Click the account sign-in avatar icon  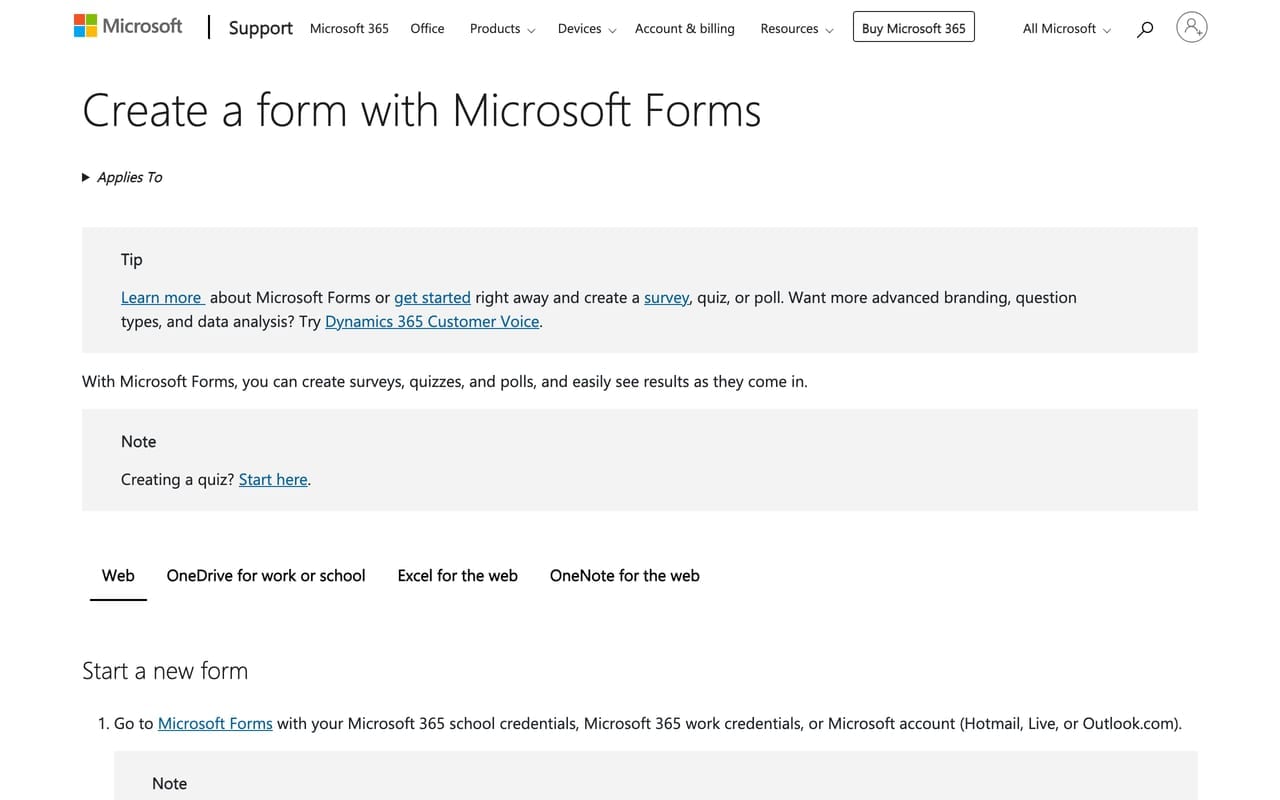[1191, 27]
